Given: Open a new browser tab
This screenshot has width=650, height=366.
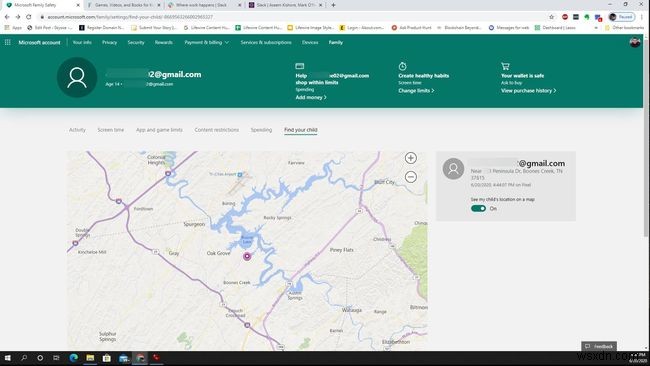Looking at the screenshot, I should click(x=333, y=5).
